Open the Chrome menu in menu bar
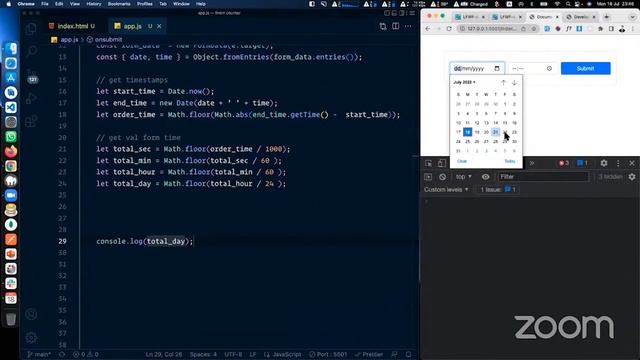This screenshot has width=640, height=360. [x=26, y=4]
